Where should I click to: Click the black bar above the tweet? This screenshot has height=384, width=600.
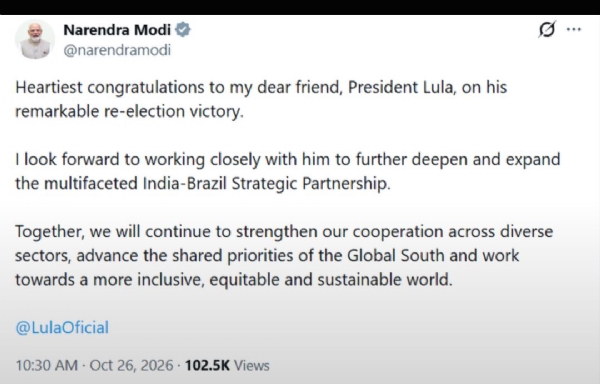tap(300, 7)
